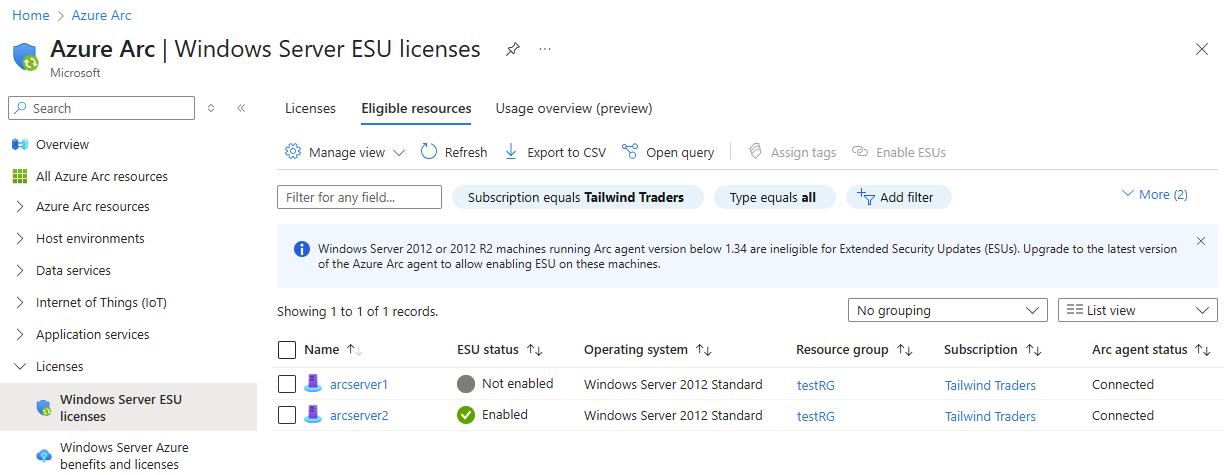
Task: Check the select-all header checkbox
Action: (287, 350)
